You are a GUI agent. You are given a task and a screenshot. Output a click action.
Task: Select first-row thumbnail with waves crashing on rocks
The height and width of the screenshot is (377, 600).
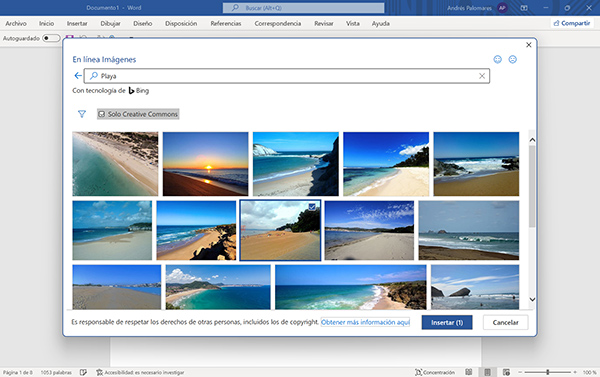[x=476, y=164]
